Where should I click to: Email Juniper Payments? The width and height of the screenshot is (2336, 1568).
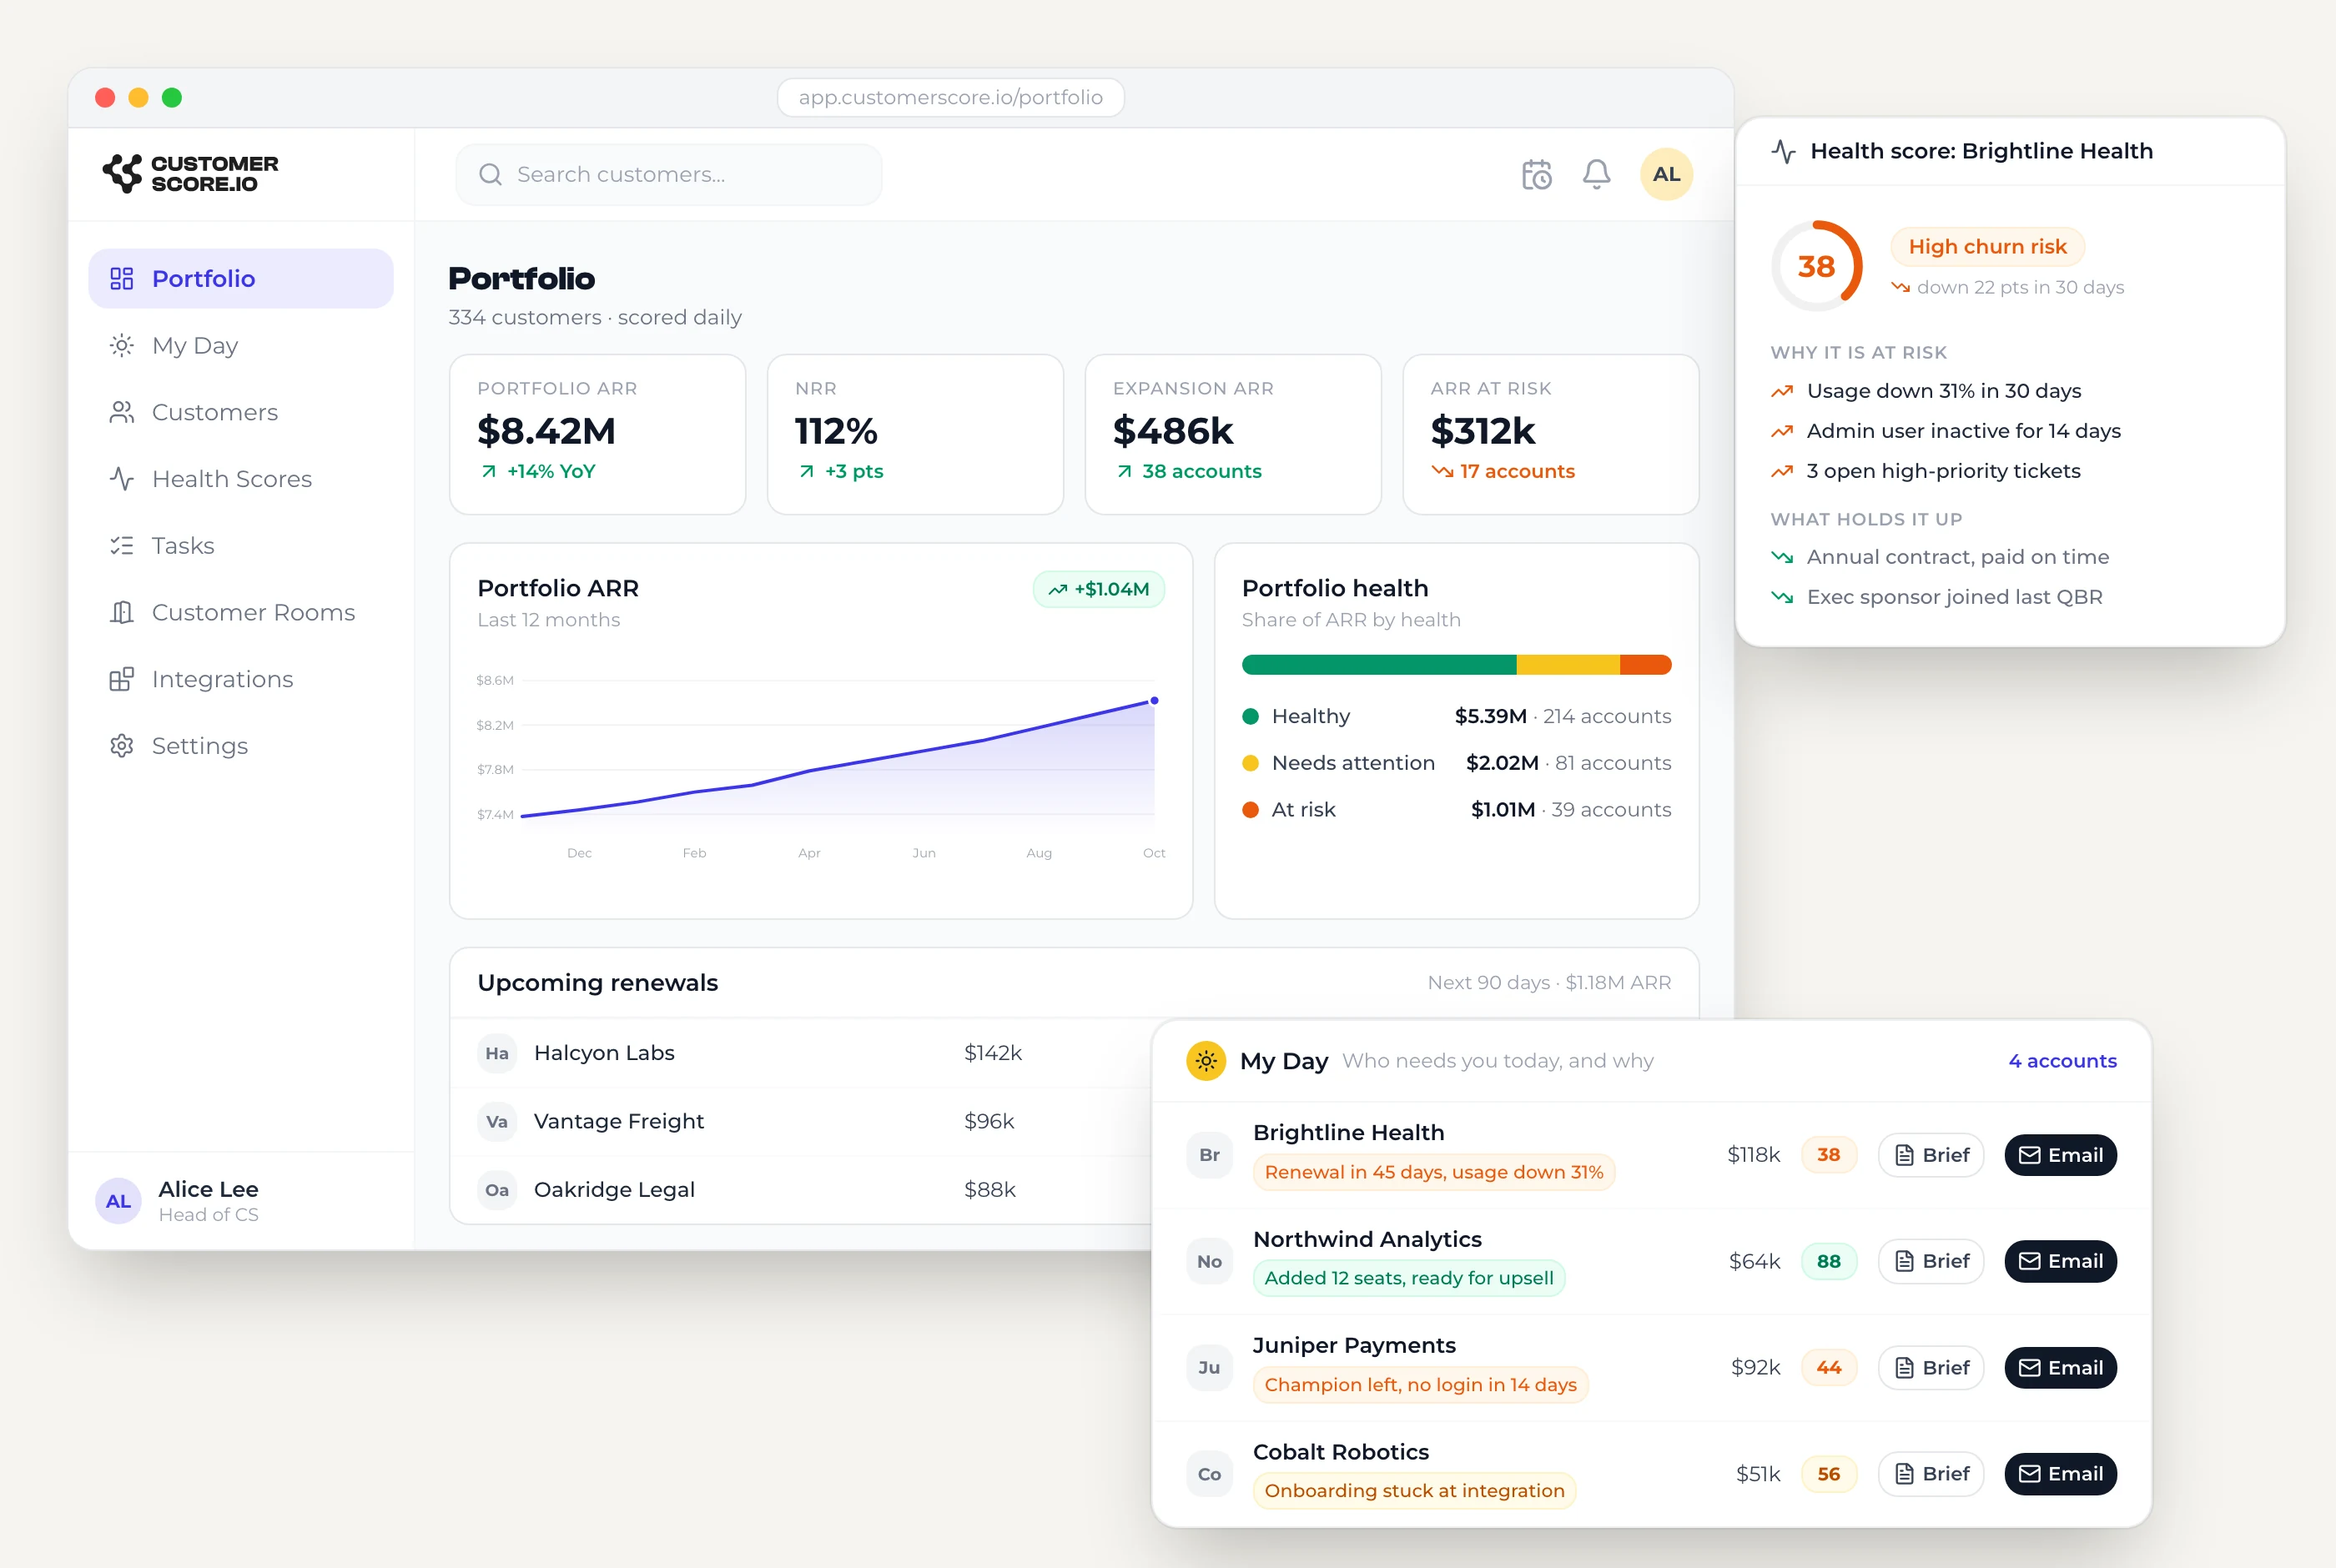click(2060, 1367)
